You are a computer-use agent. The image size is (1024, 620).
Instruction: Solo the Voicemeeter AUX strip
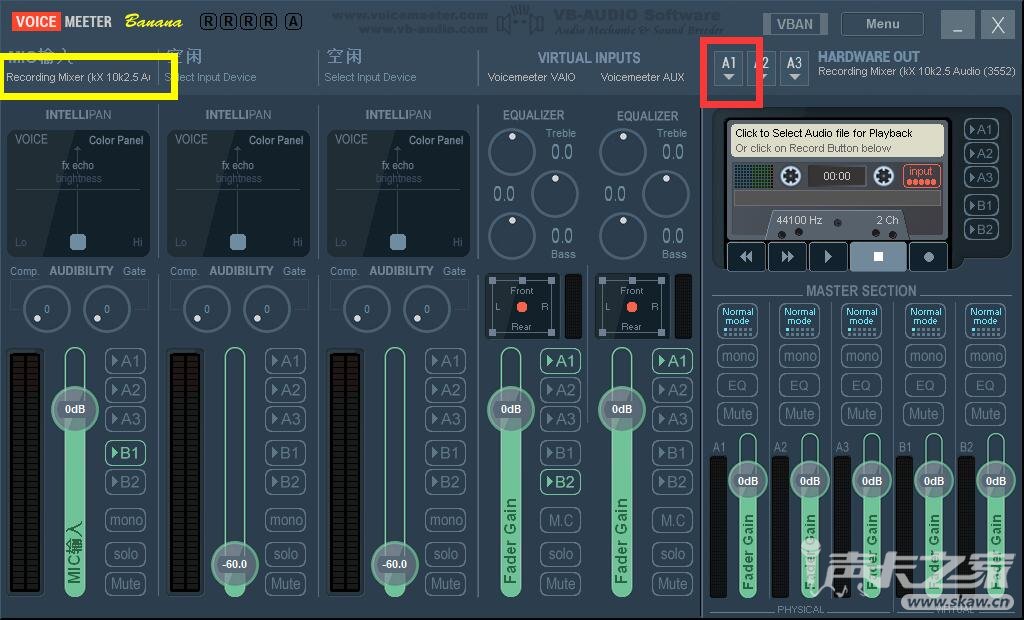click(x=672, y=554)
